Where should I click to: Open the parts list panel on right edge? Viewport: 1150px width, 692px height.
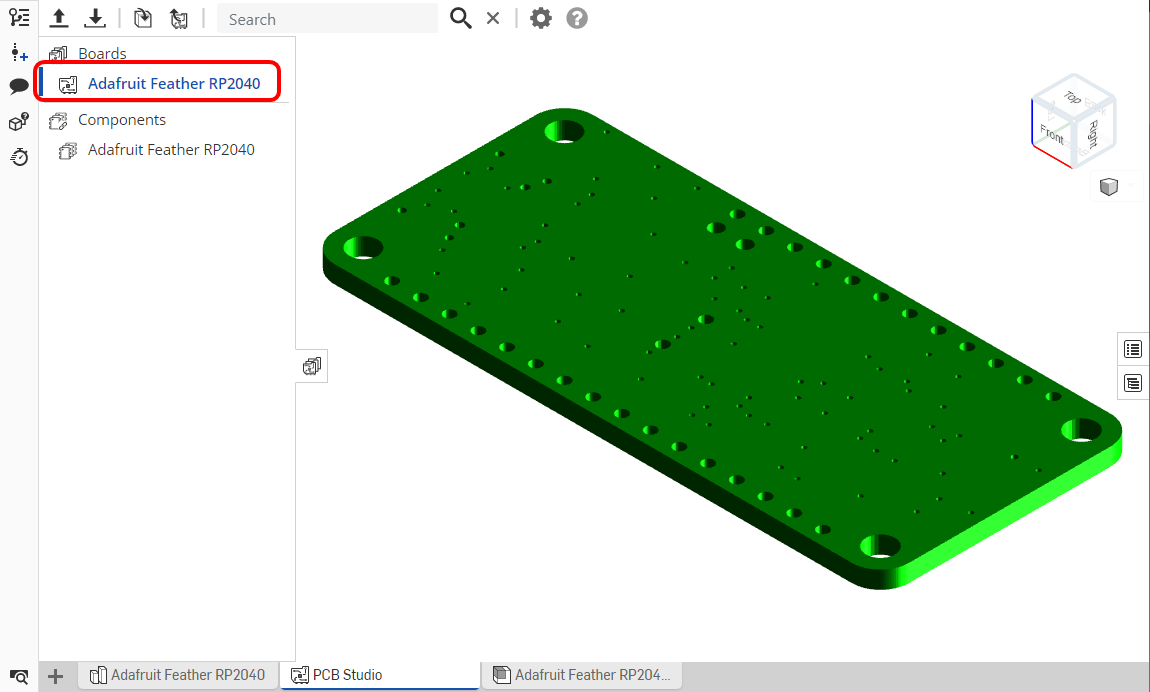pyautogui.click(x=1132, y=349)
